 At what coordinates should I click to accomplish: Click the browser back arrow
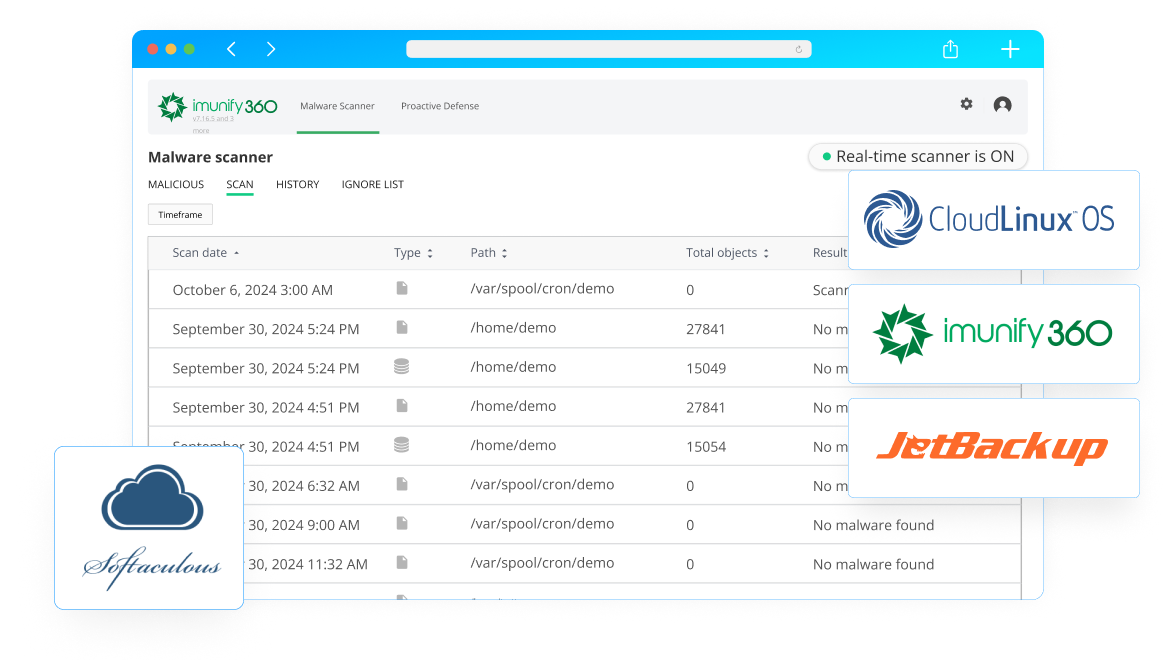[231, 49]
